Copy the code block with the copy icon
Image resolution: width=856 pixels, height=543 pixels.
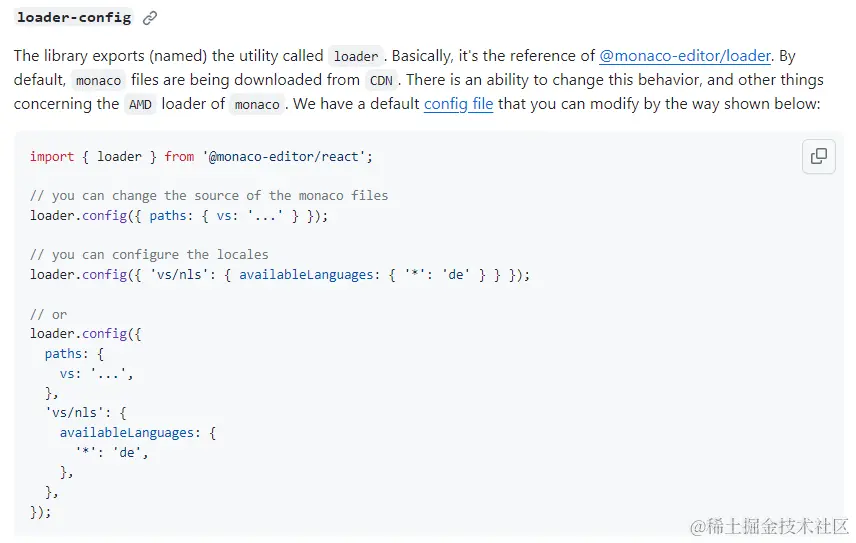tap(818, 156)
